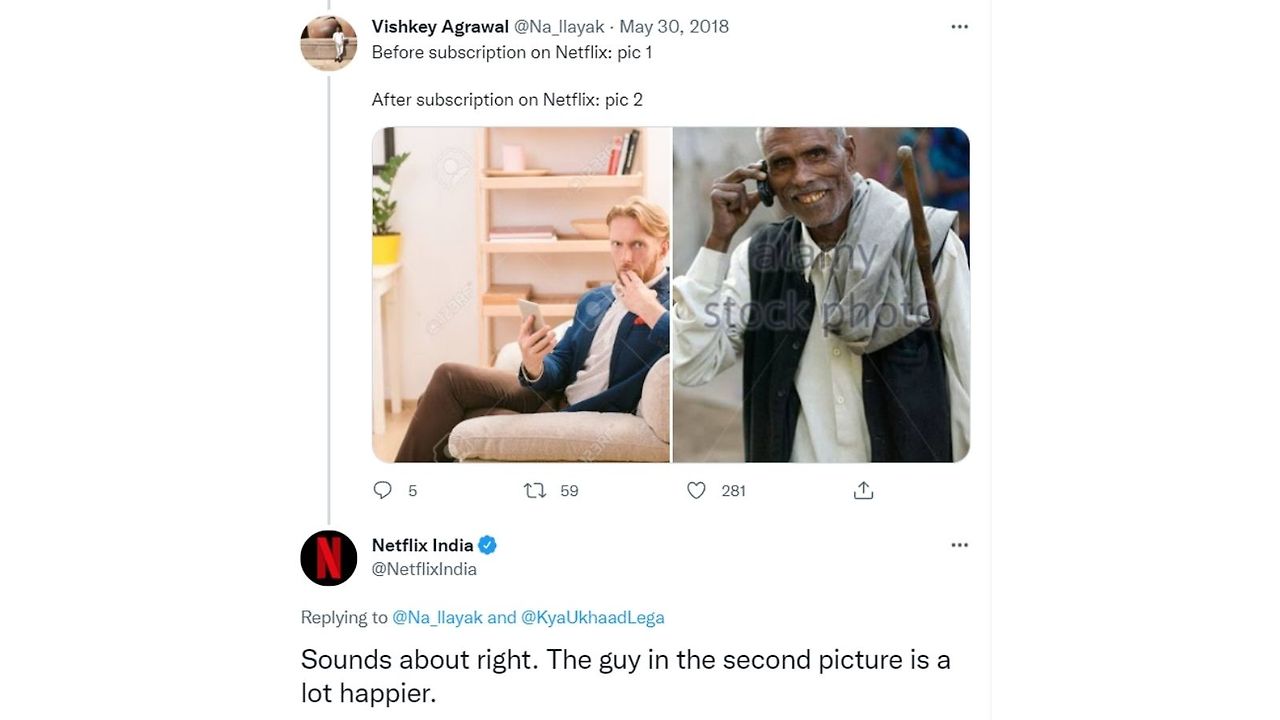View the 59 retweets count
Viewport: 1280px width, 720px height.
(567, 490)
